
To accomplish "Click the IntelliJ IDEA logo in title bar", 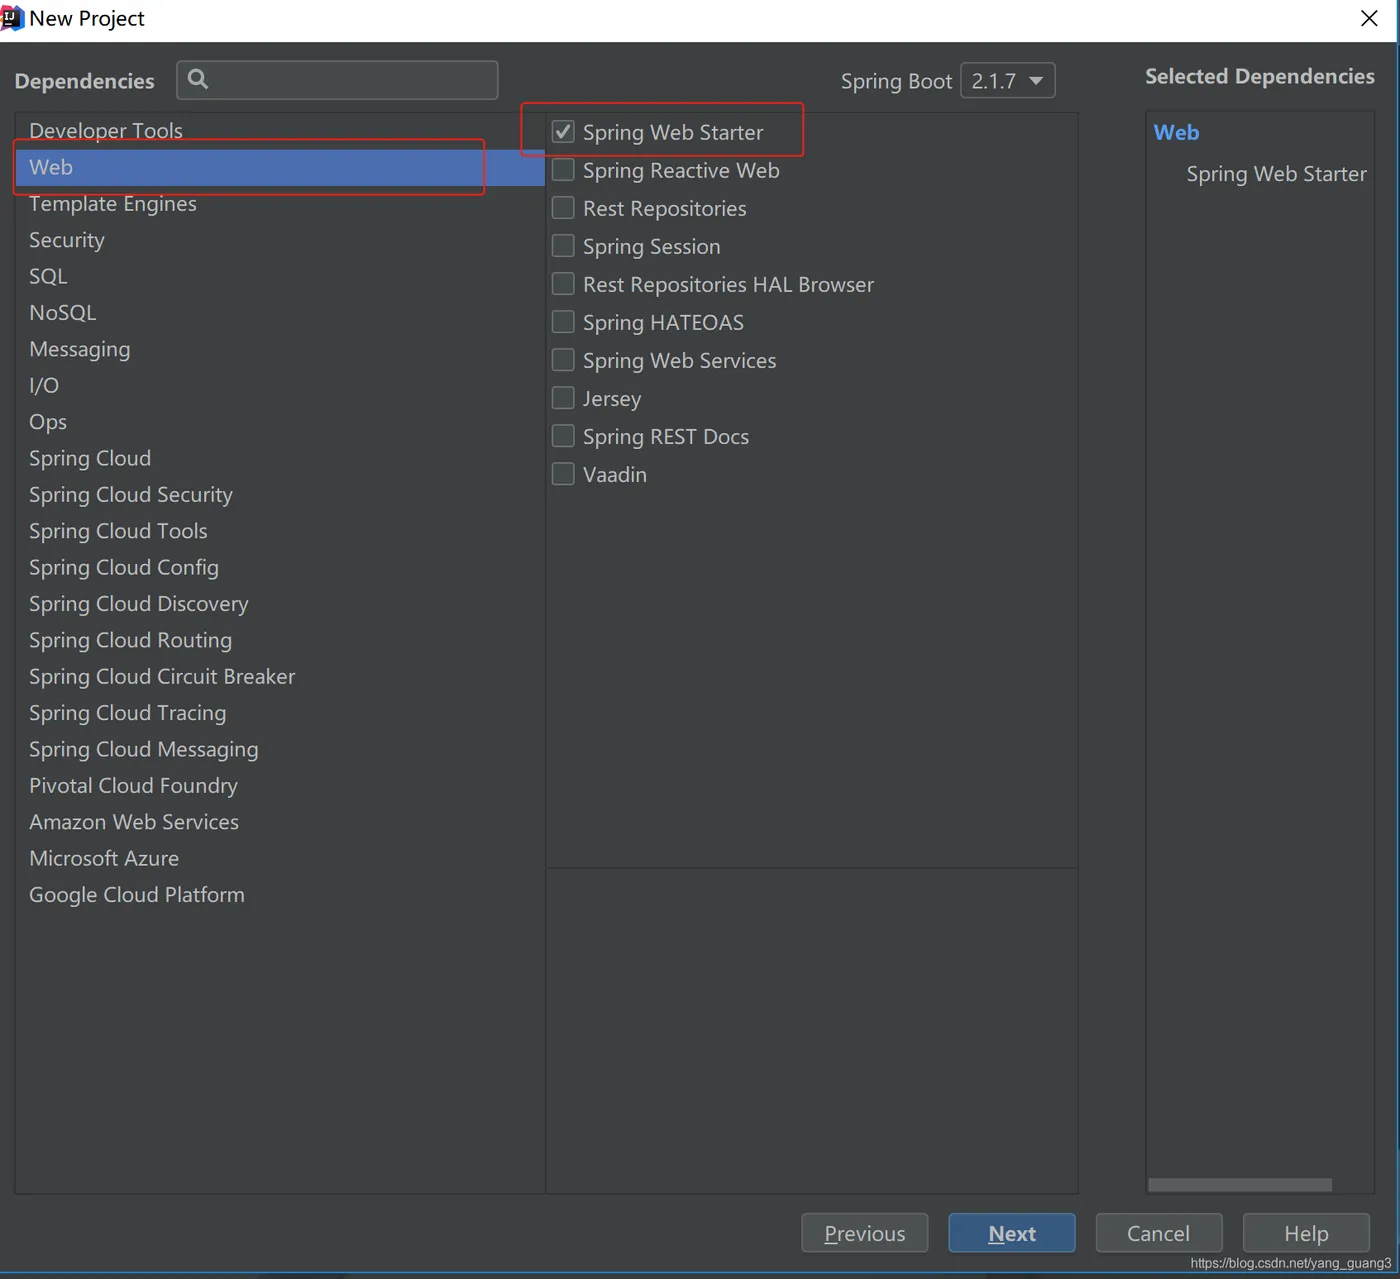I will click(x=12, y=18).
